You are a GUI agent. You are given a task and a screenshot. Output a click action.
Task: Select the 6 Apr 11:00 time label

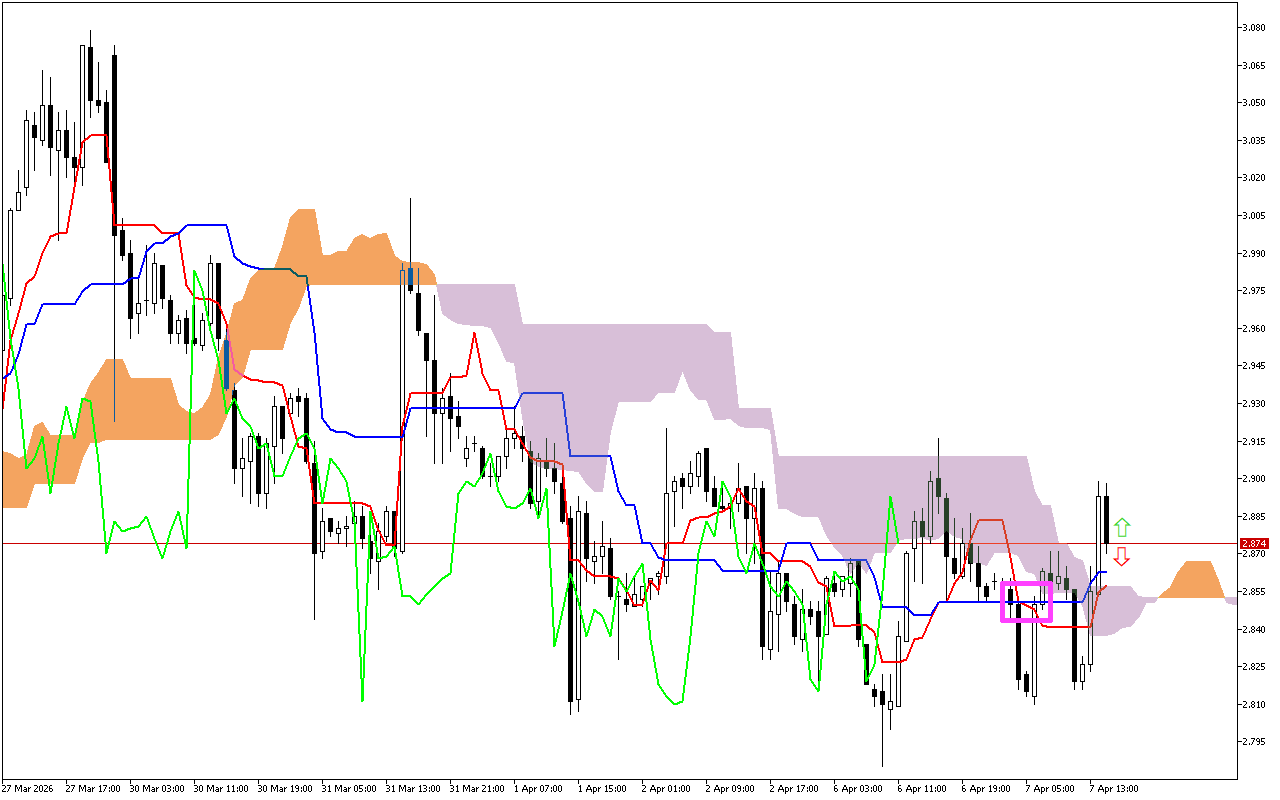923,788
